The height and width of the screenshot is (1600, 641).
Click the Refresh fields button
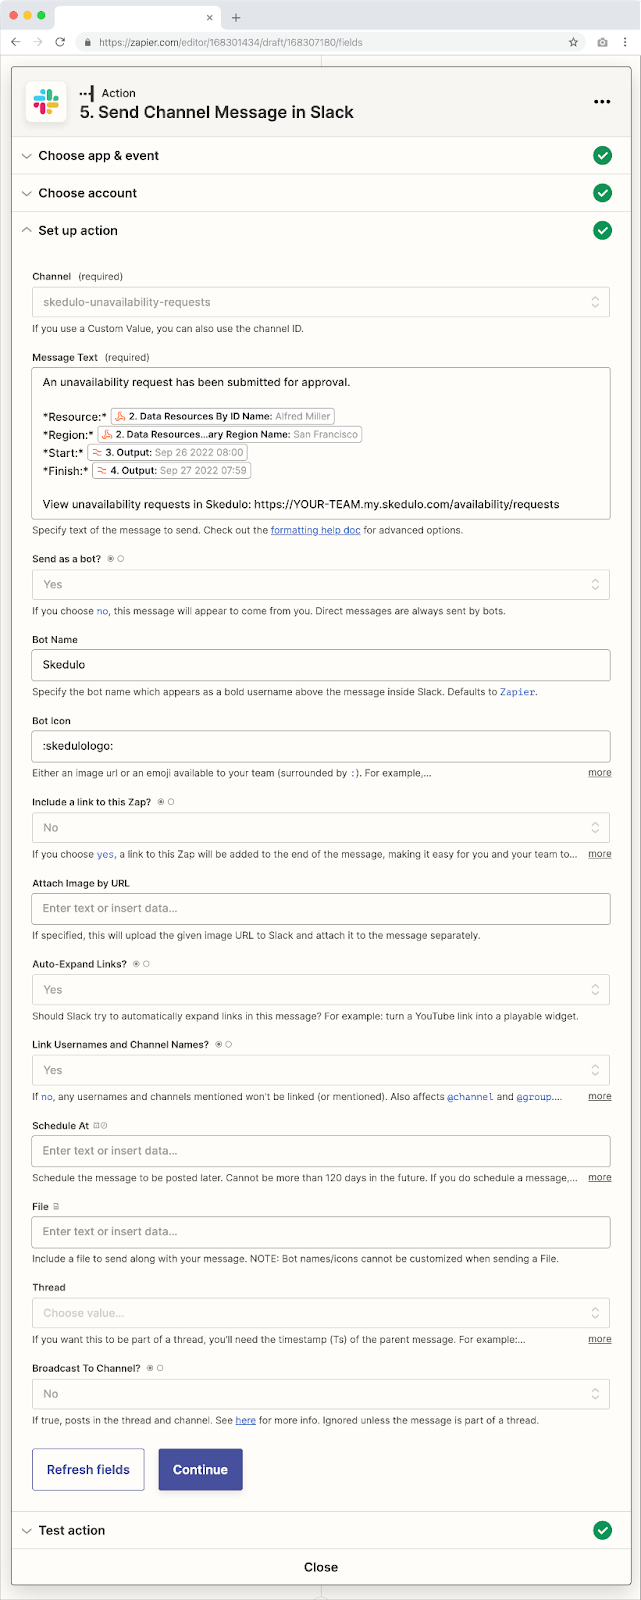pyautogui.click(x=88, y=1470)
